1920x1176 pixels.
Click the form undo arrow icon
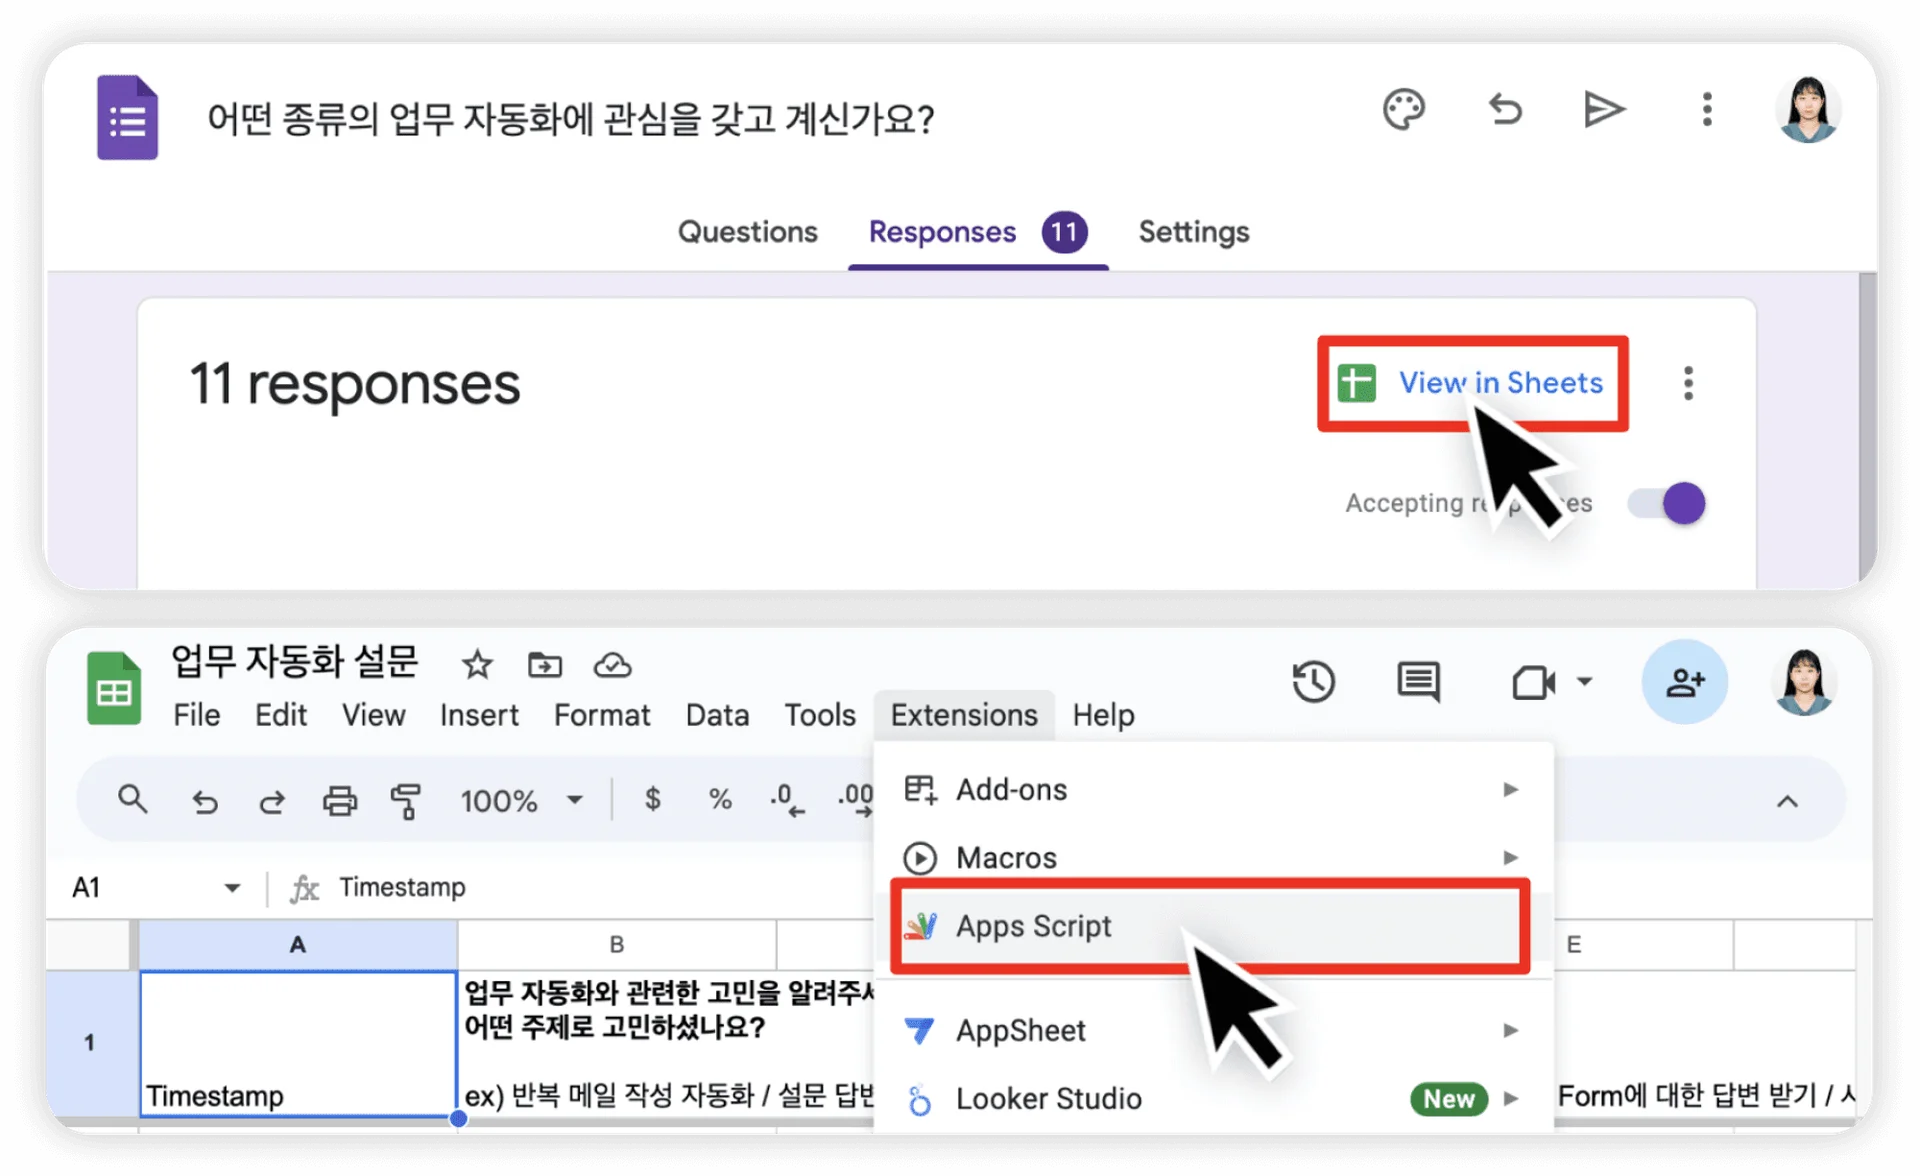[1505, 109]
